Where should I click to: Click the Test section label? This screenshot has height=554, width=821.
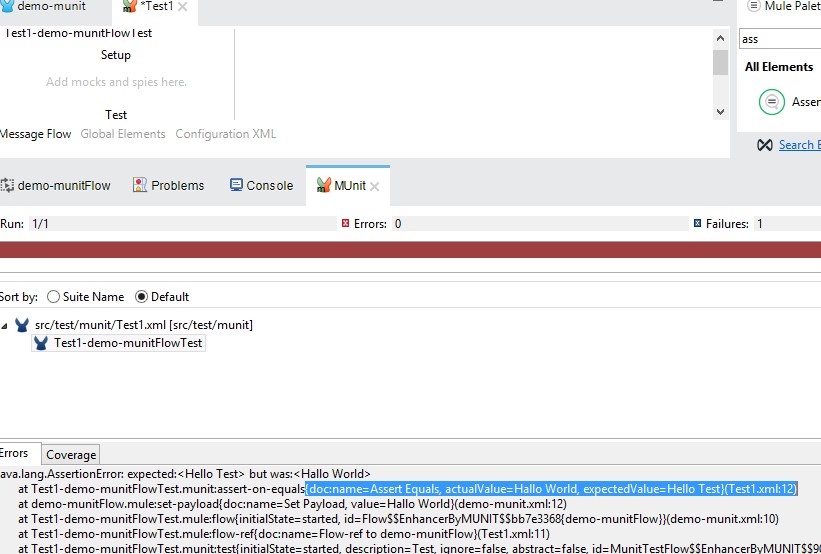point(116,115)
